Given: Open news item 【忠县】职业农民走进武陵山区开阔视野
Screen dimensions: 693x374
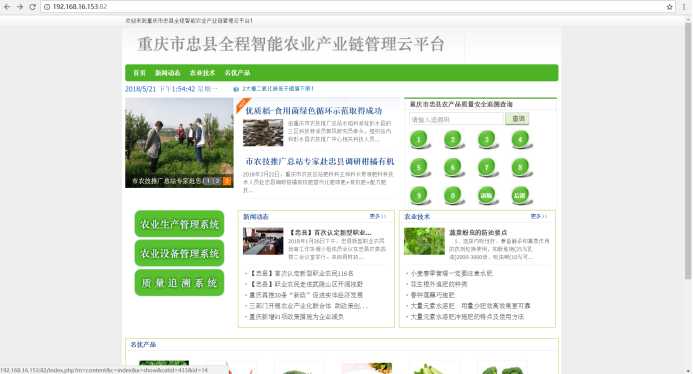Looking at the screenshot, I should click(x=306, y=284).
